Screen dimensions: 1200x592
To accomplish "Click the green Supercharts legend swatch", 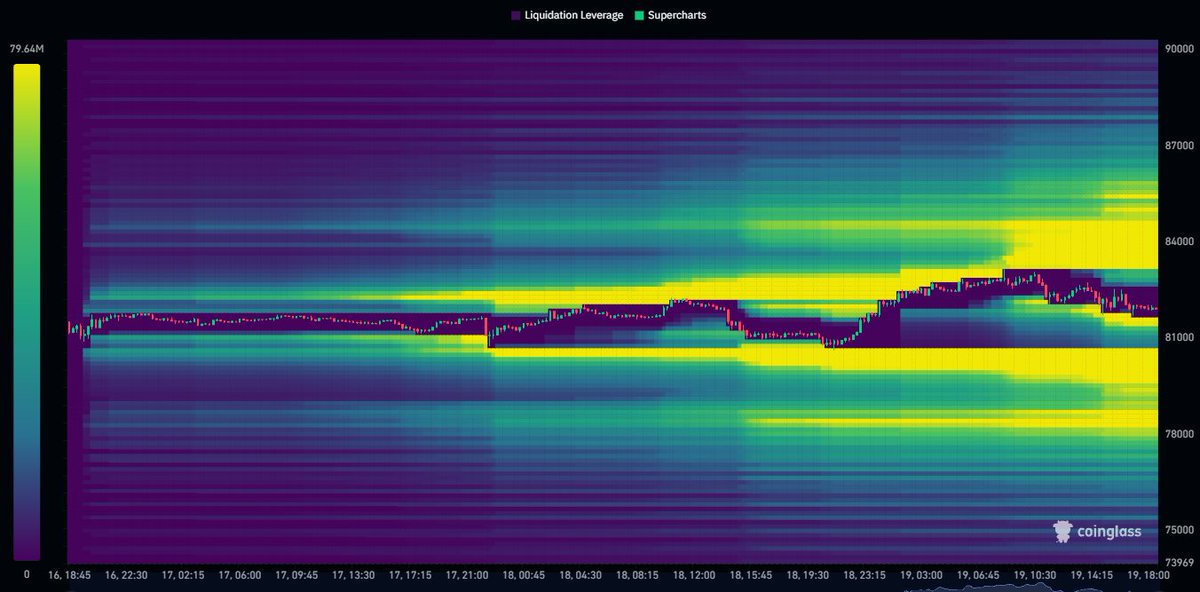I will (639, 15).
